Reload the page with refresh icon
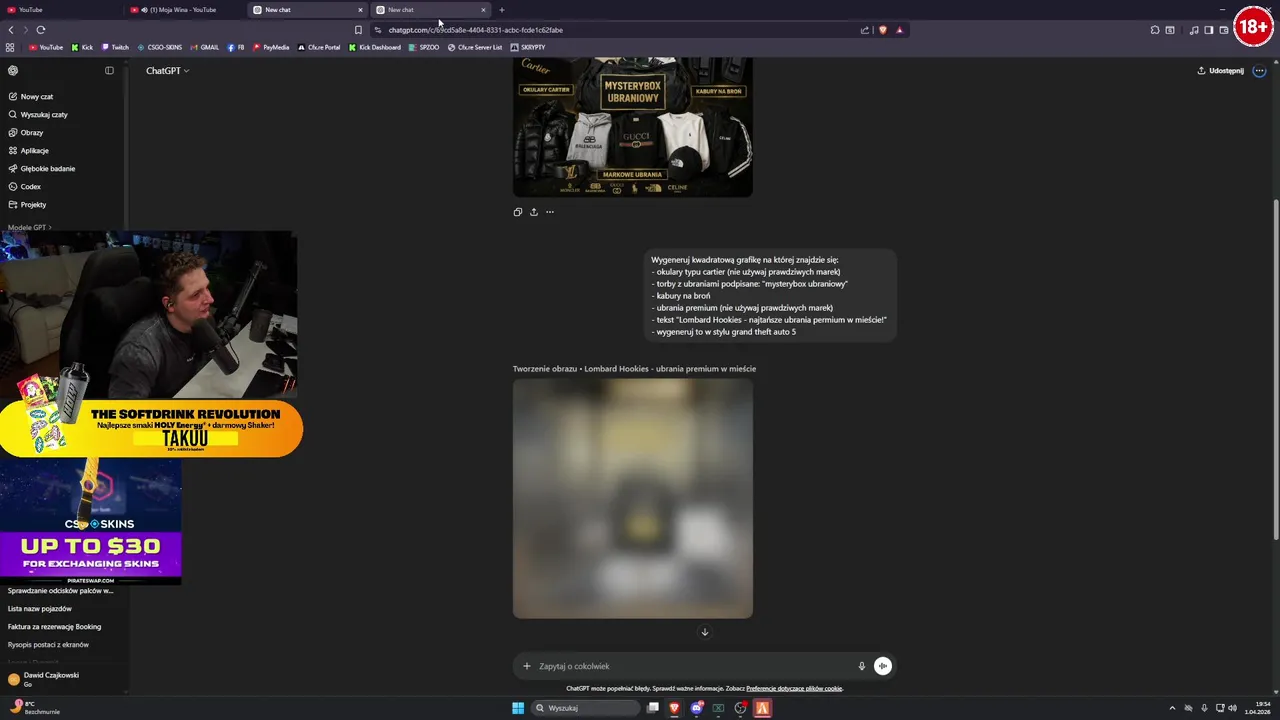 point(41,30)
